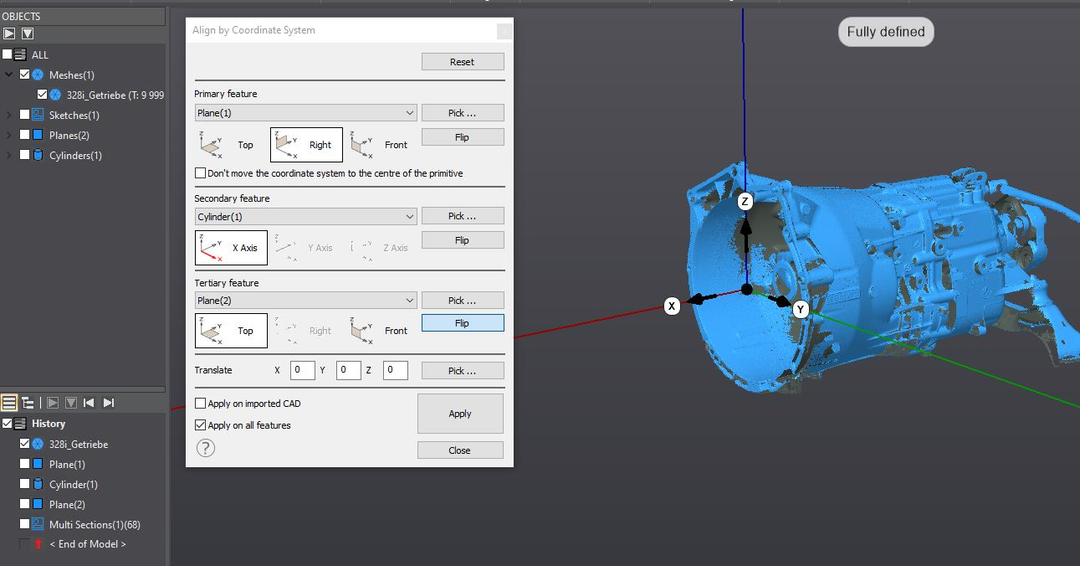Choose X Axis orientation for secondary feature
Screen dimensions: 1080x566
tap(230, 247)
